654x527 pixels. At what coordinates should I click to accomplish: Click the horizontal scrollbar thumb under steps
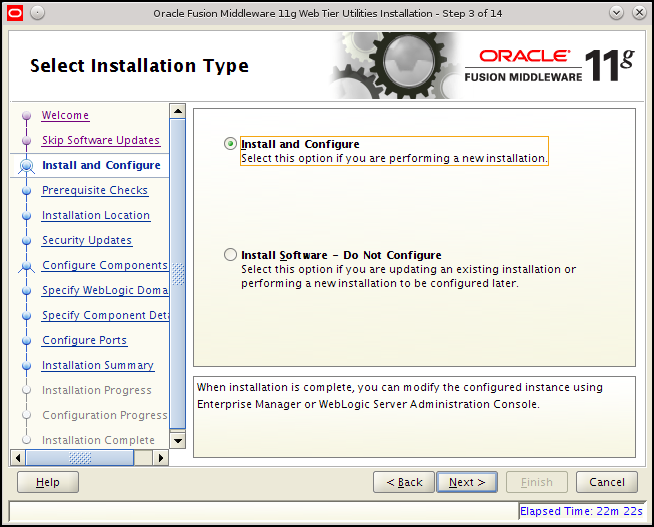pos(80,458)
